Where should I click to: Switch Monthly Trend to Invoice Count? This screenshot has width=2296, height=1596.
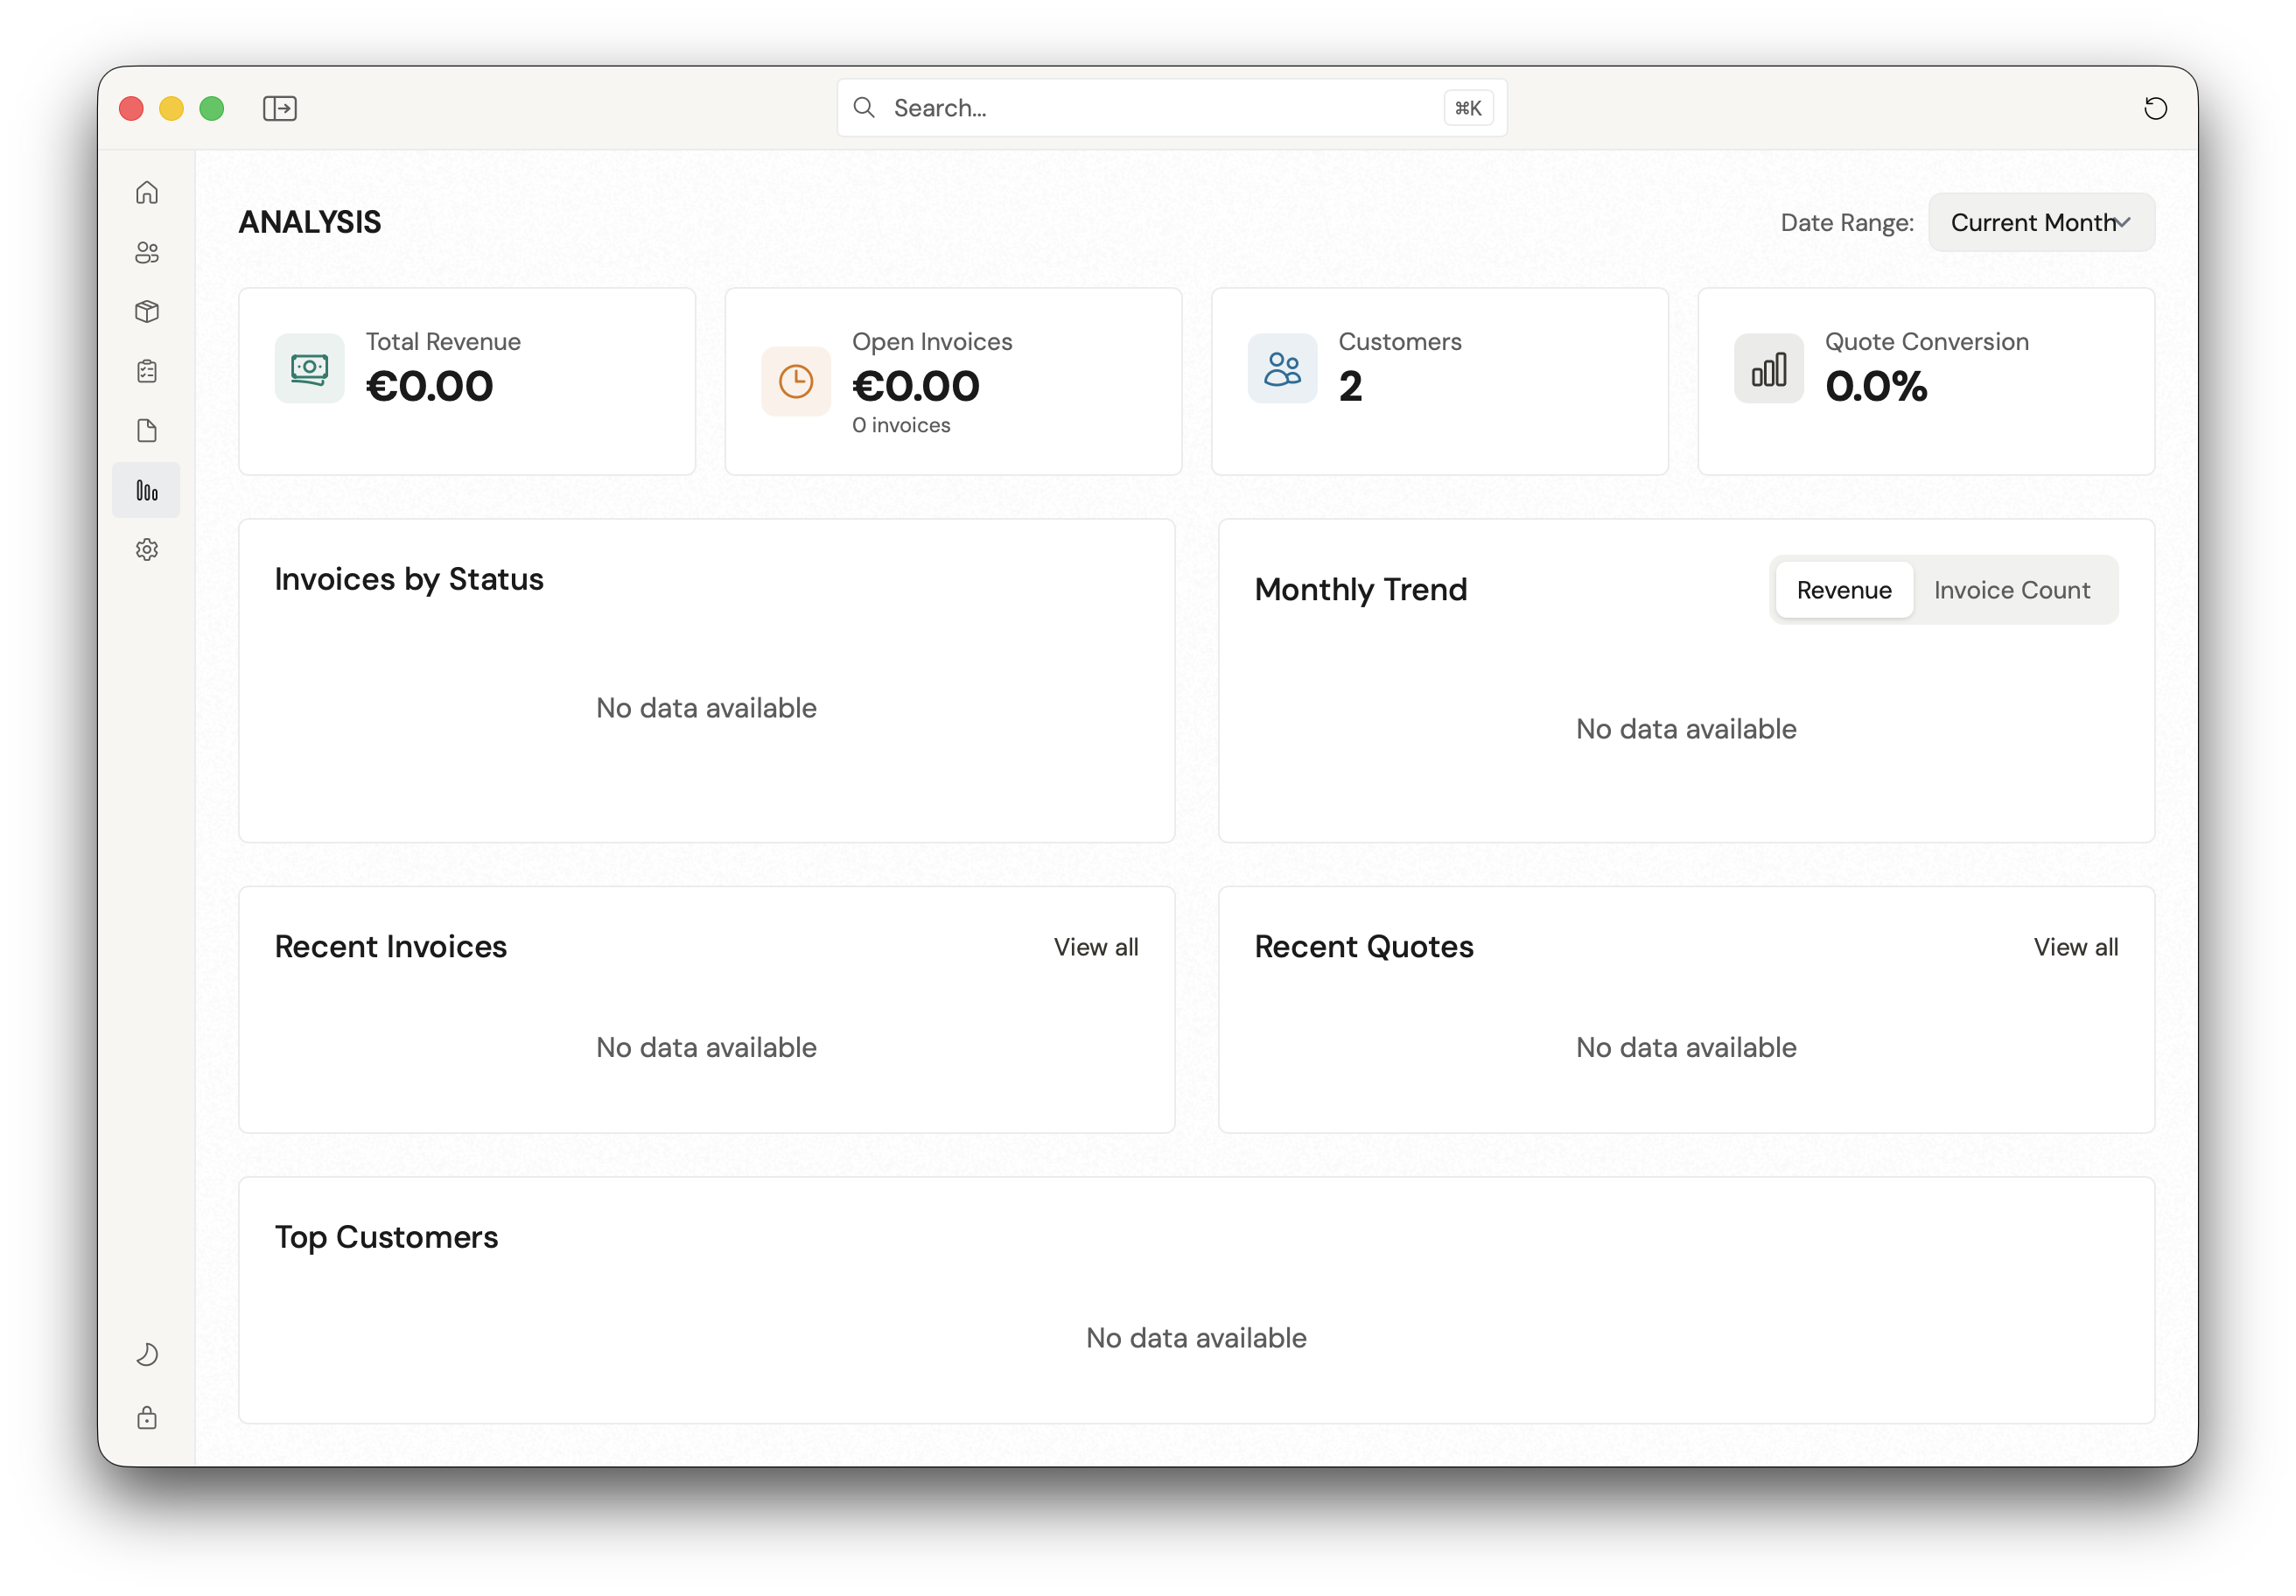tap(2011, 590)
